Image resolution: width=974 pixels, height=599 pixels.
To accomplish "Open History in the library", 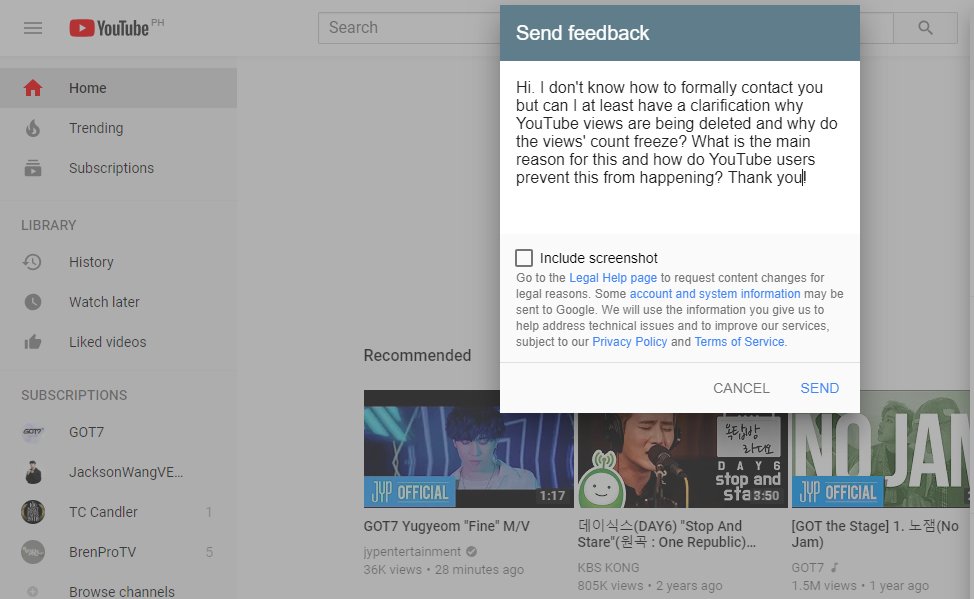I will [x=118, y=262].
